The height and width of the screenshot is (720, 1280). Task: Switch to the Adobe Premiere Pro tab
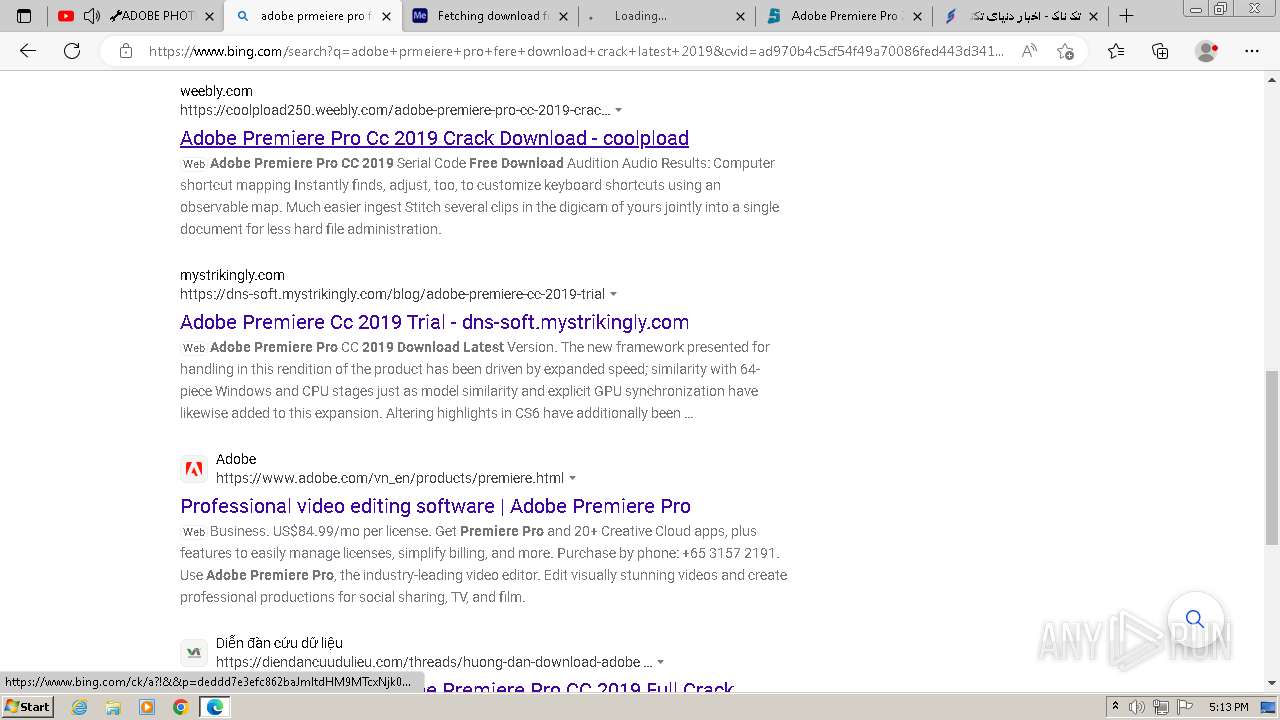coord(844,16)
